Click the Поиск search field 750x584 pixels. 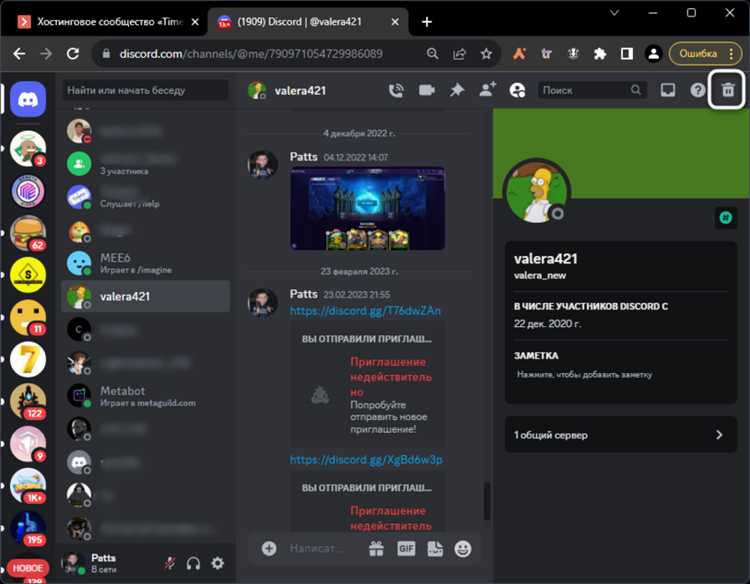tap(585, 90)
